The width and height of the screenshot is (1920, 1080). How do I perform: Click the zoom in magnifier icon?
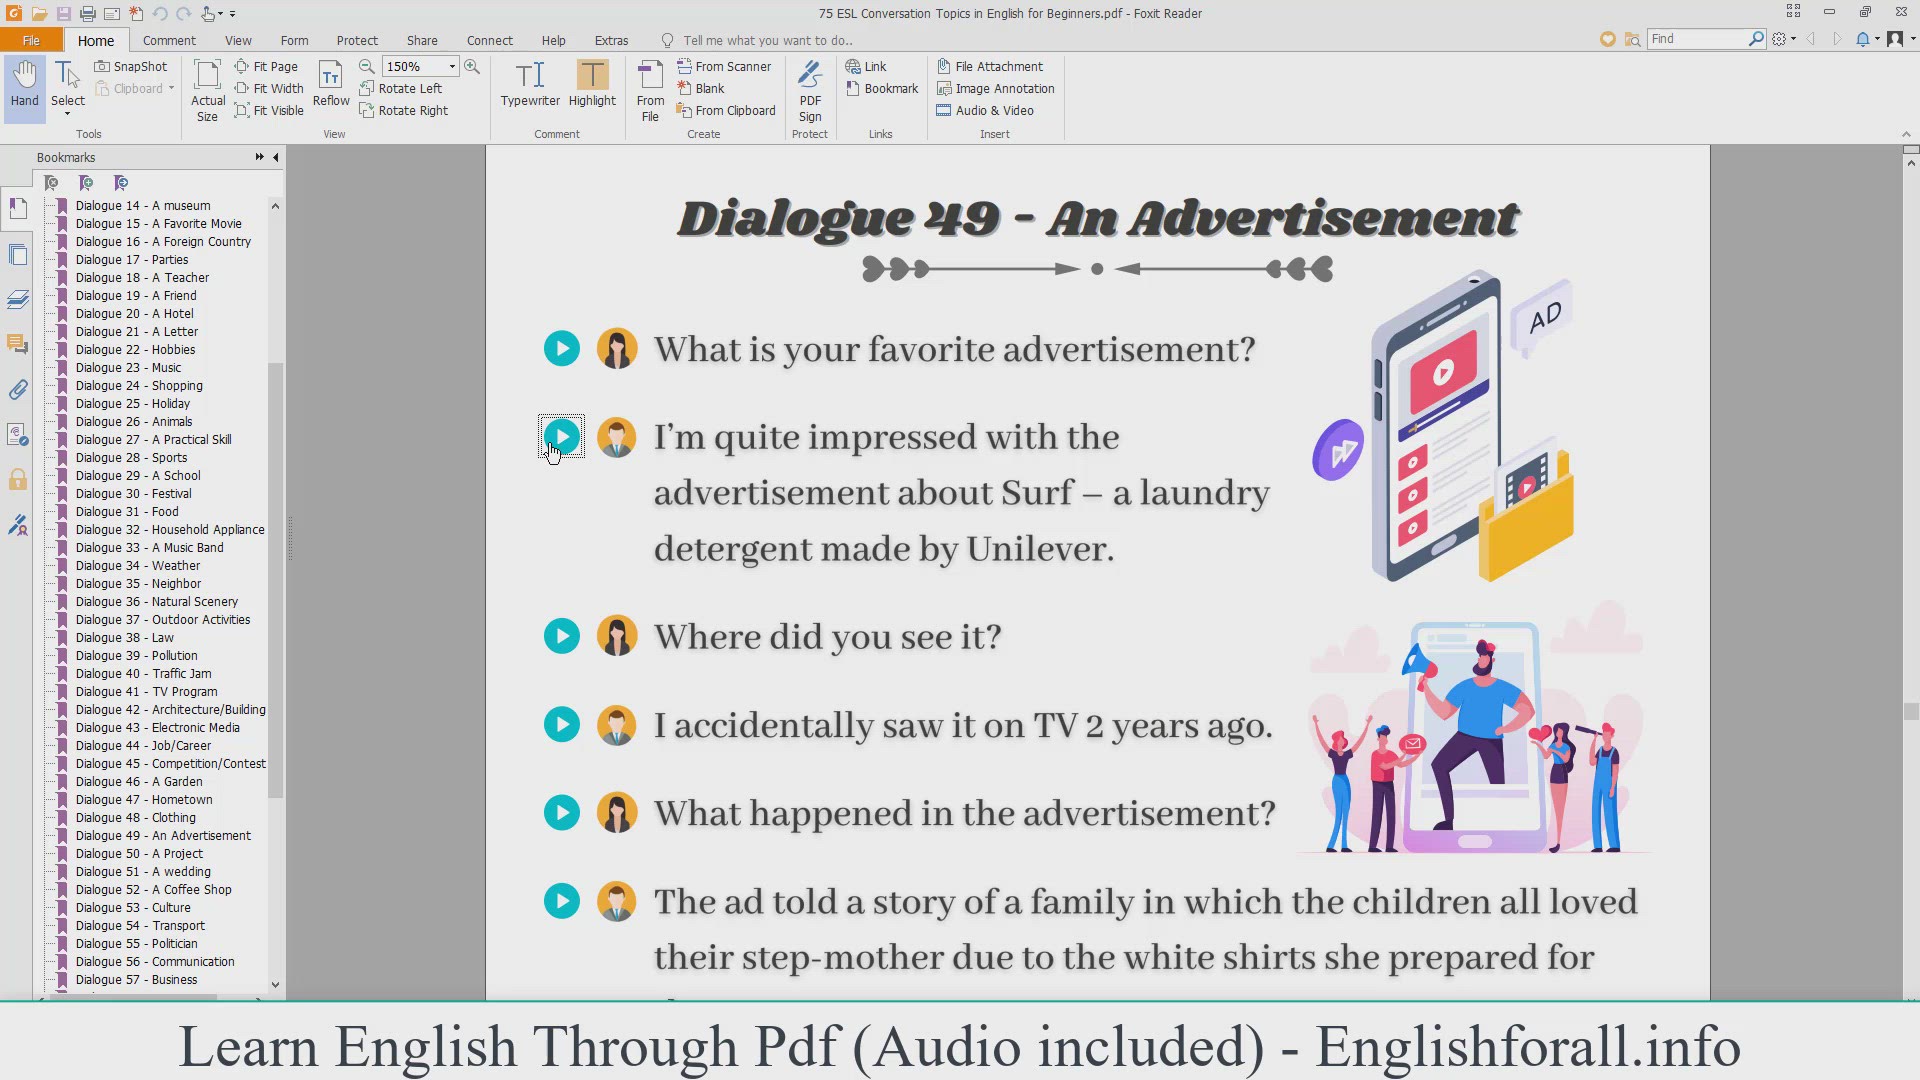pos(472,66)
